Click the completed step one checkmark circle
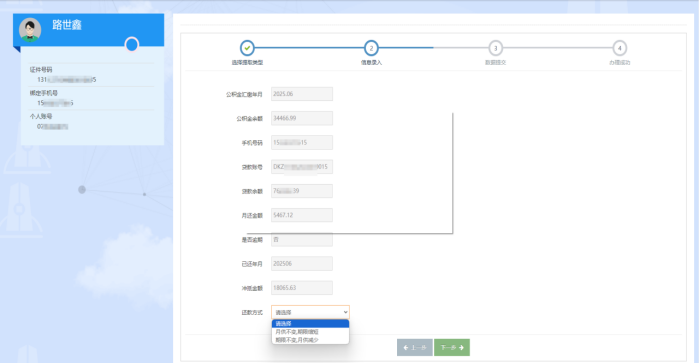Viewport: 700px width, 363px height. (x=247, y=48)
